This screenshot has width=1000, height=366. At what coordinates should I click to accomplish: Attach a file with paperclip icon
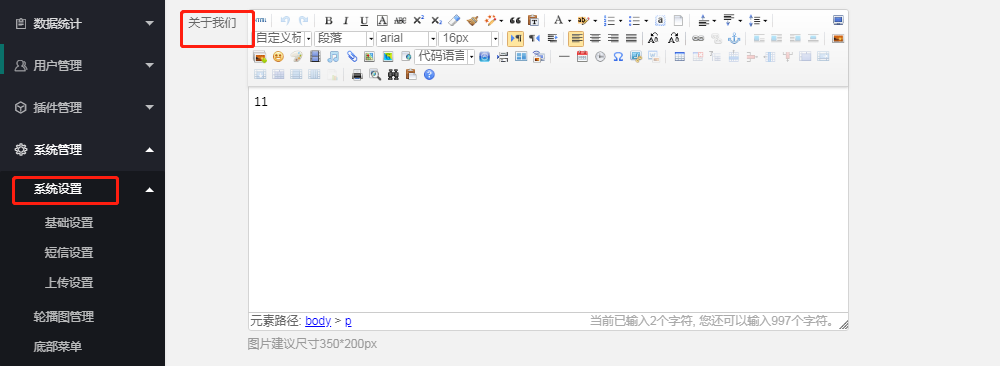352,57
